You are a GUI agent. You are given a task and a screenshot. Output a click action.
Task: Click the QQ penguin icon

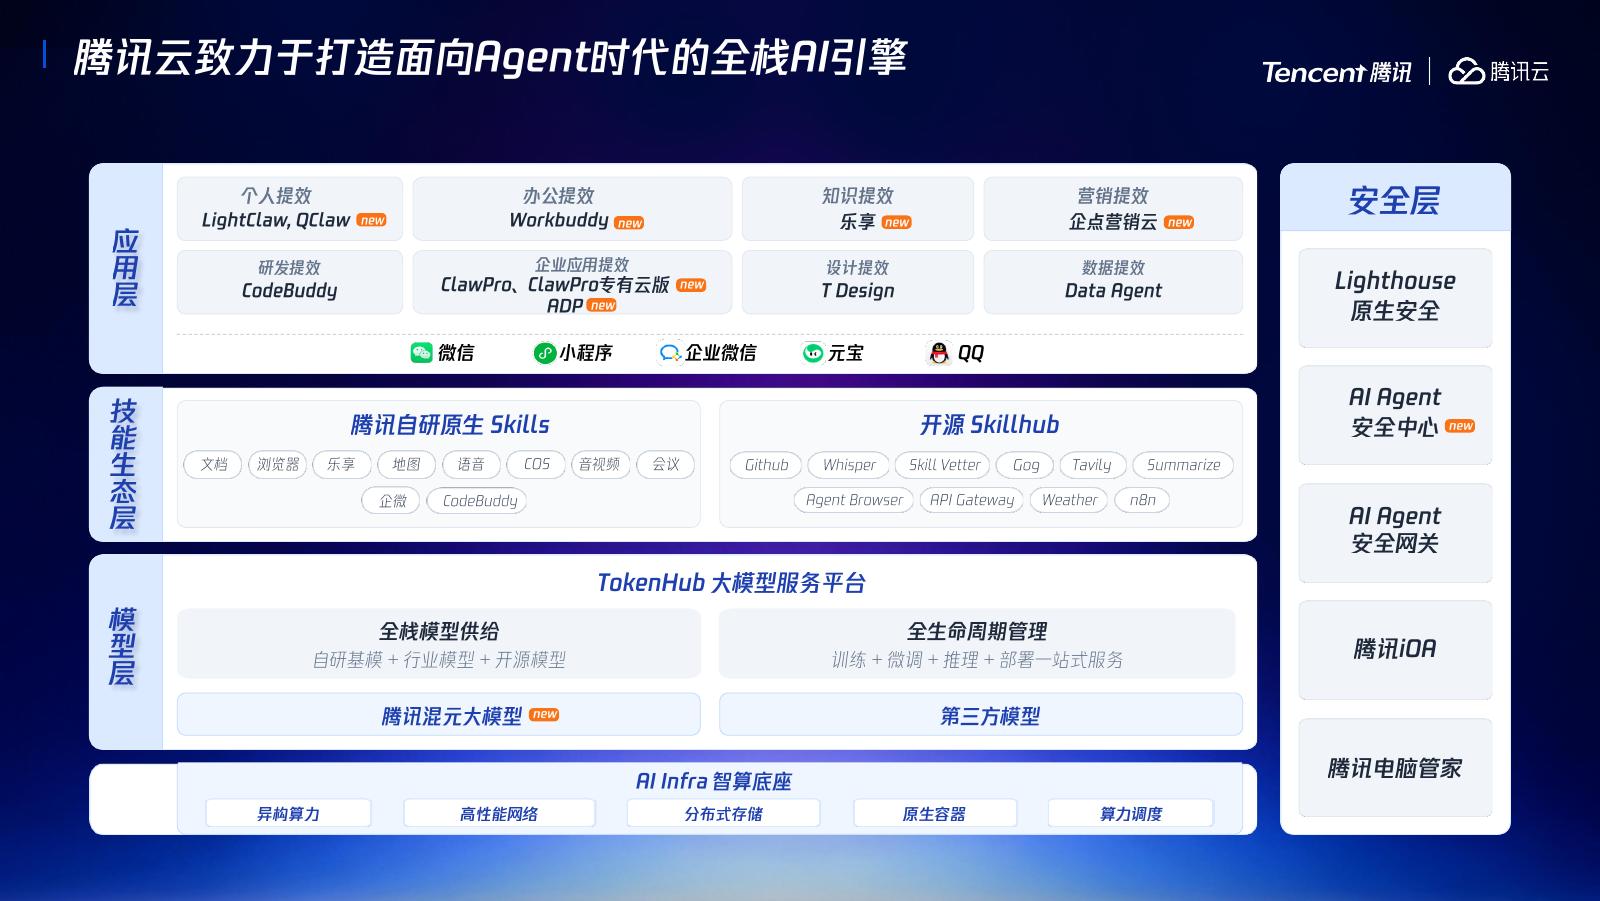click(x=939, y=353)
